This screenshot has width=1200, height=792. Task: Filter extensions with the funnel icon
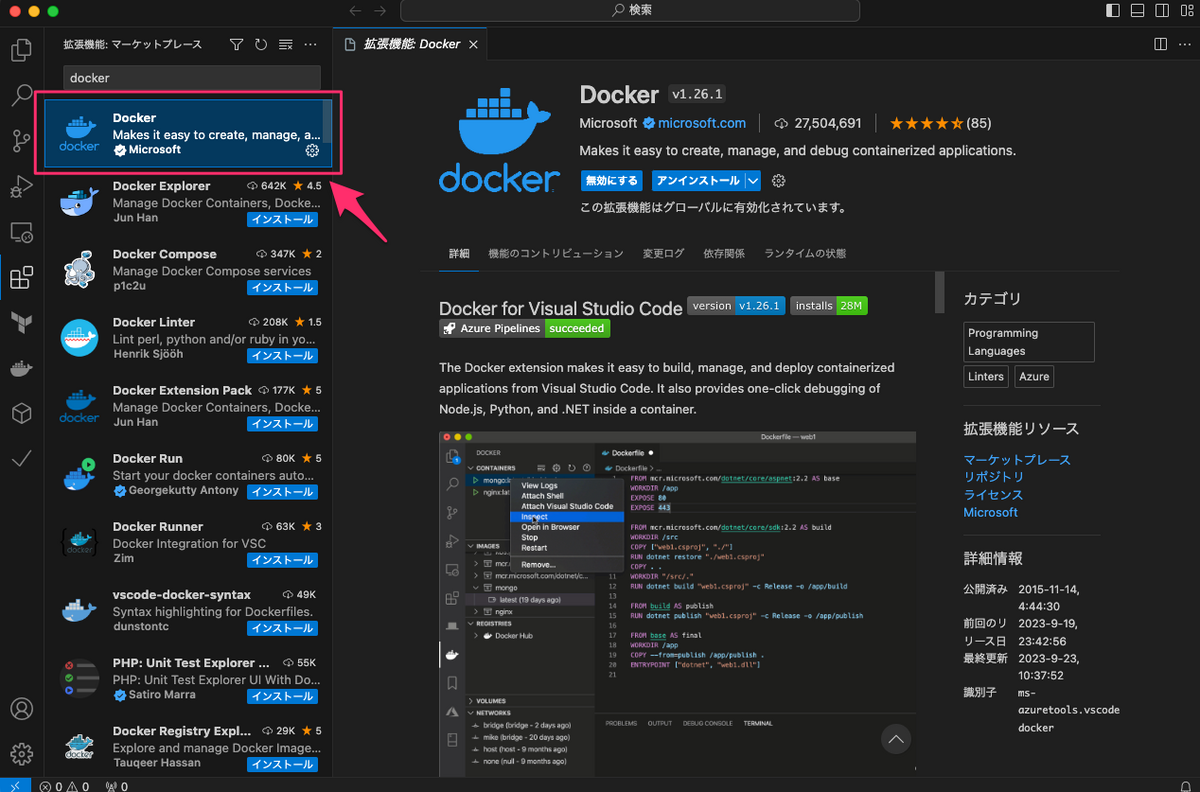(236, 44)
